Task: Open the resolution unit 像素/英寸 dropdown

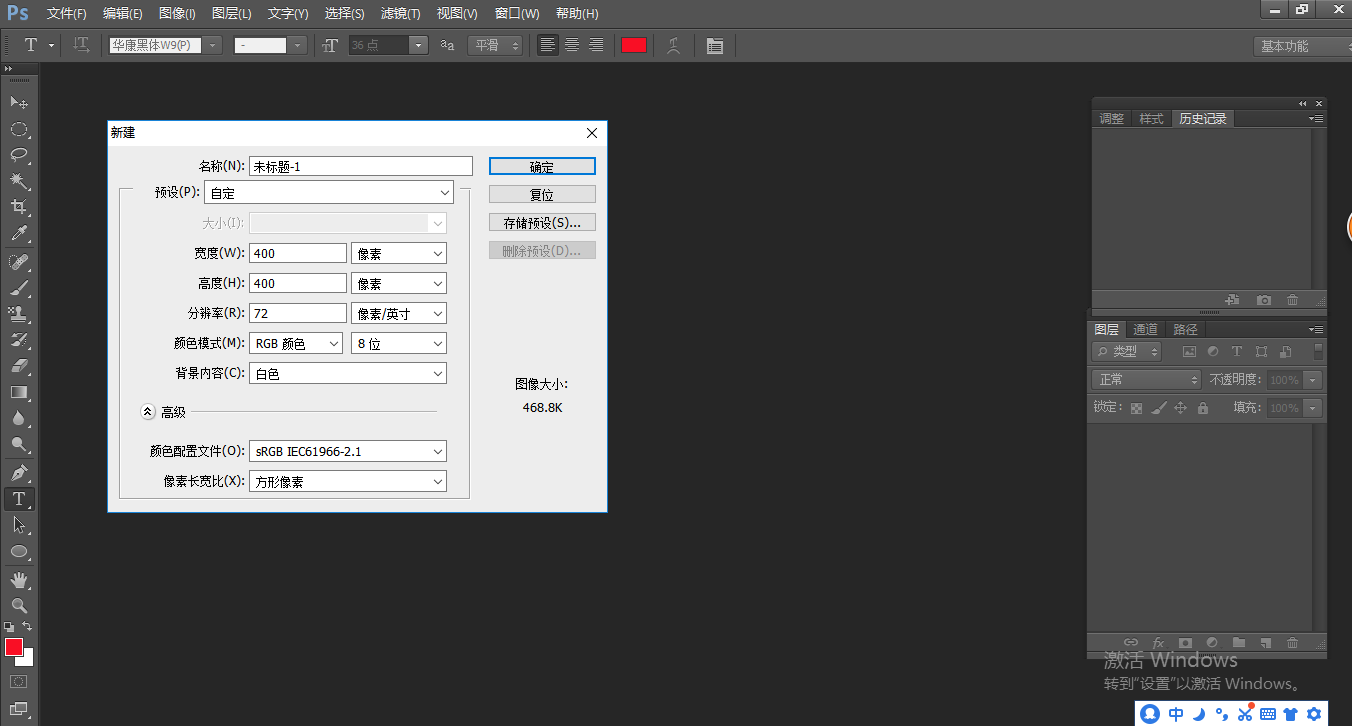Action: tap(399, 314)
